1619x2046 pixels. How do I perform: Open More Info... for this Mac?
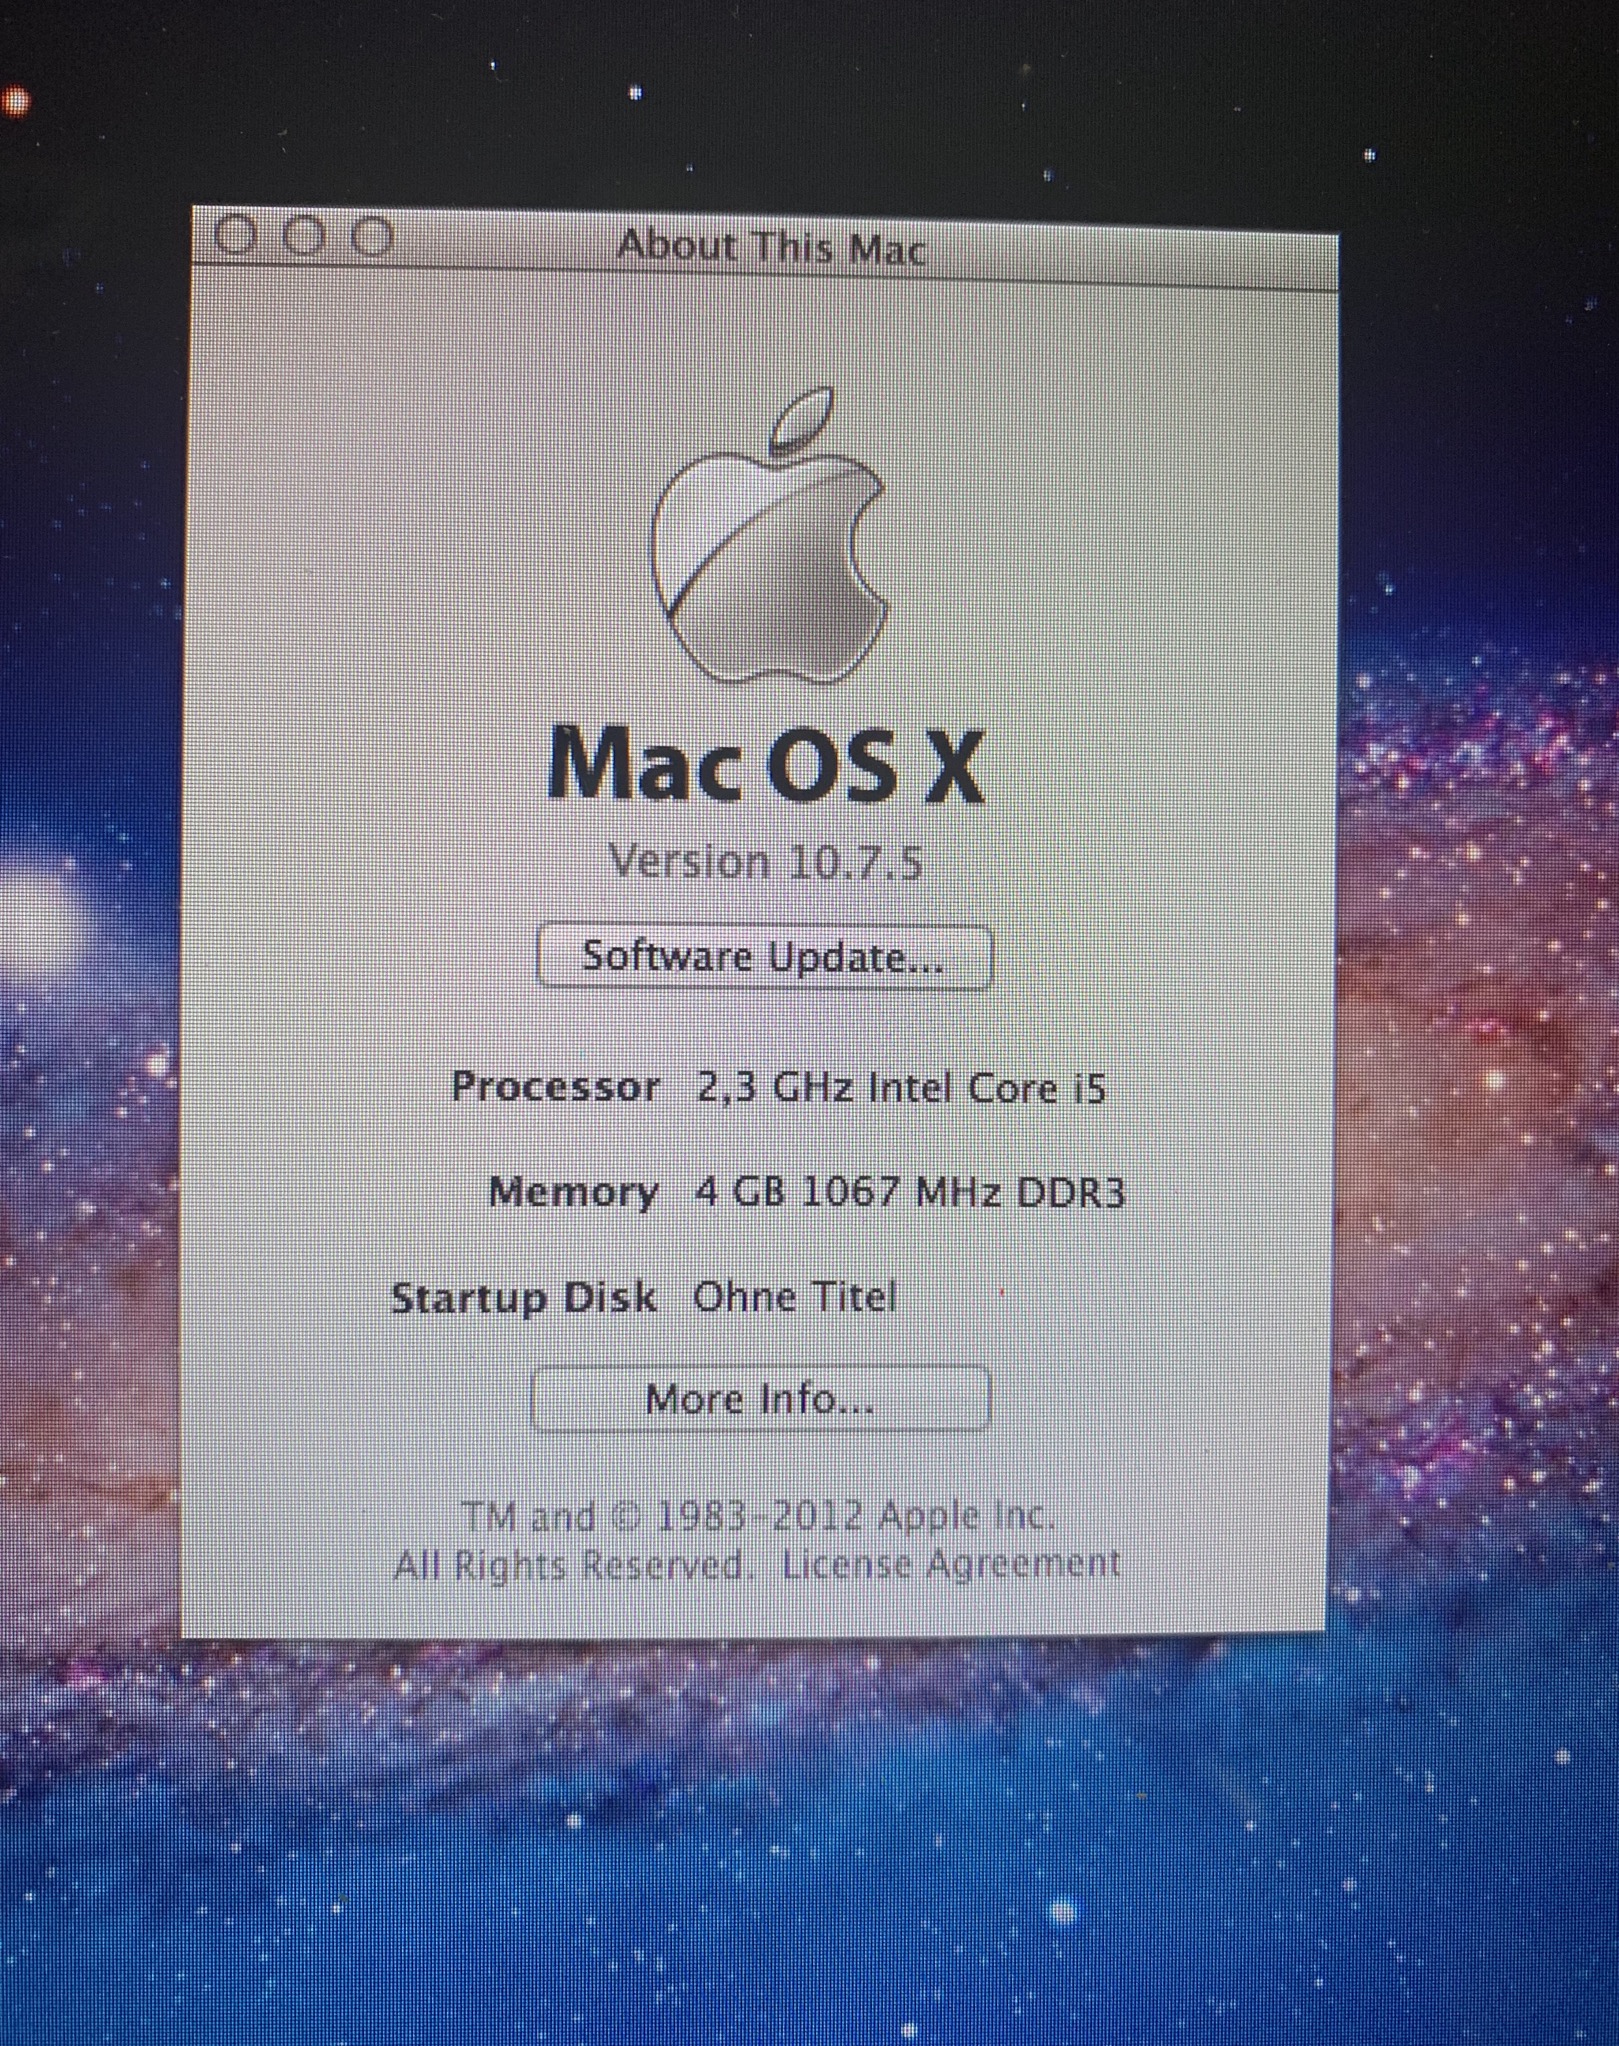point(760,1398)
